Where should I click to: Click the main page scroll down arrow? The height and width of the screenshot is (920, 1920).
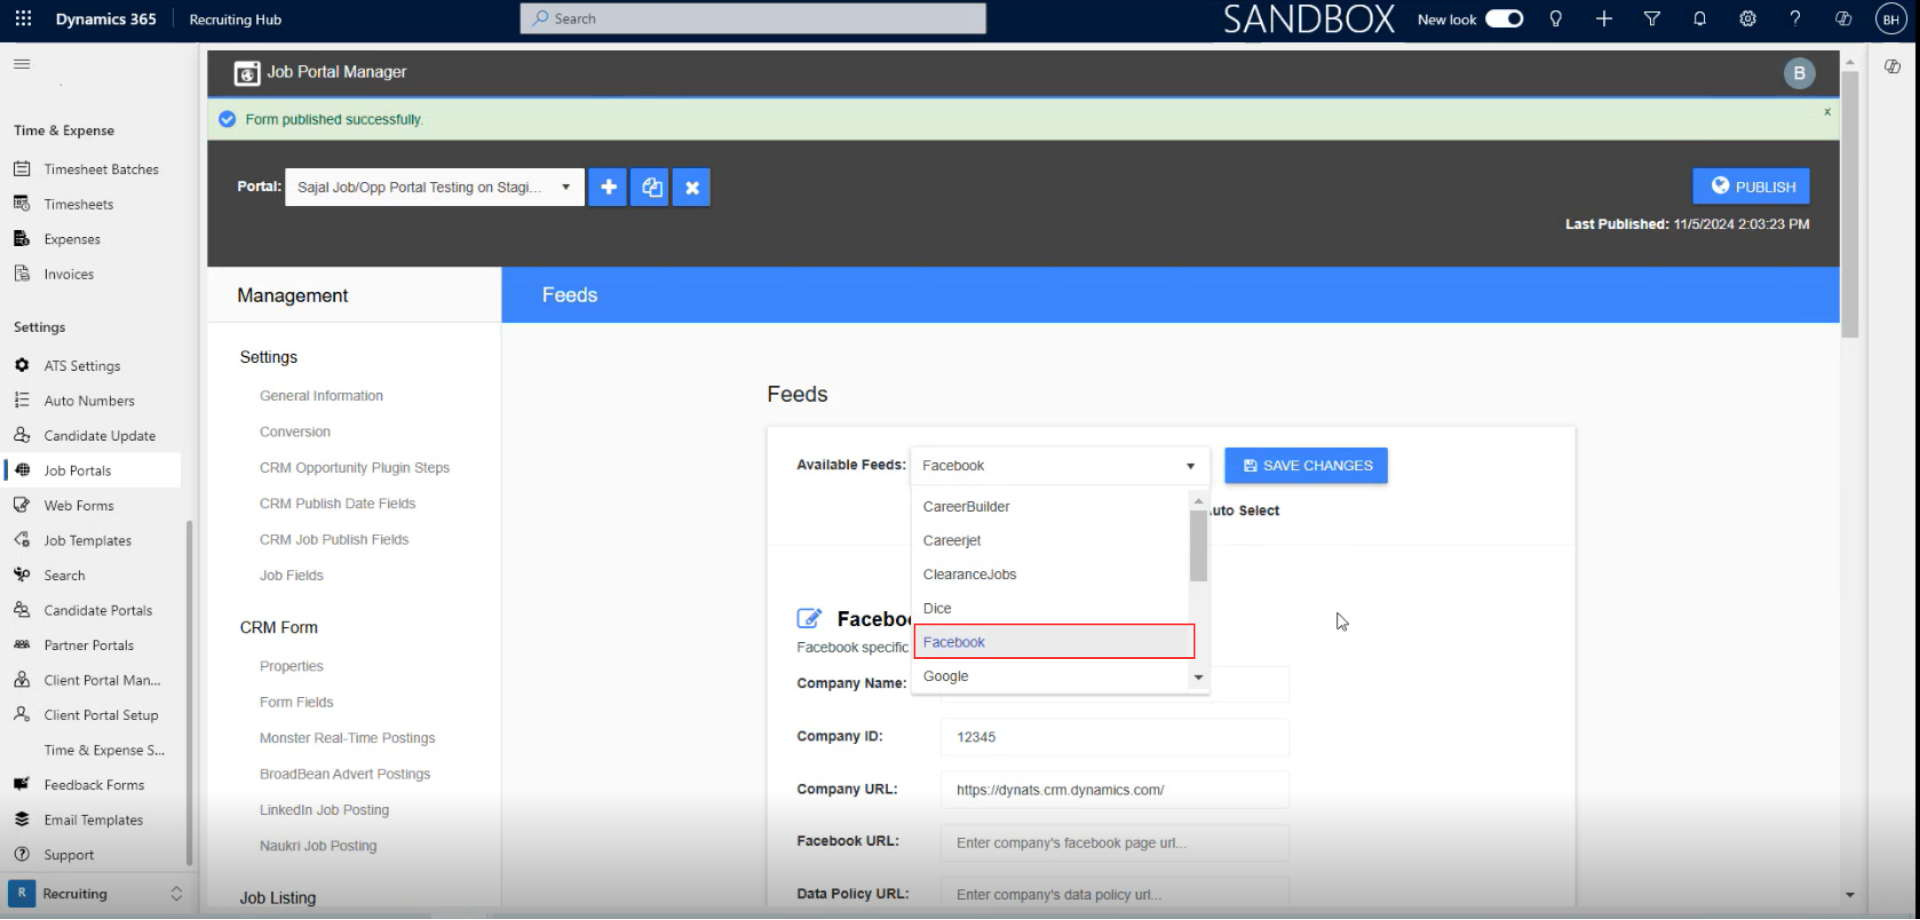pos(1850,895)
